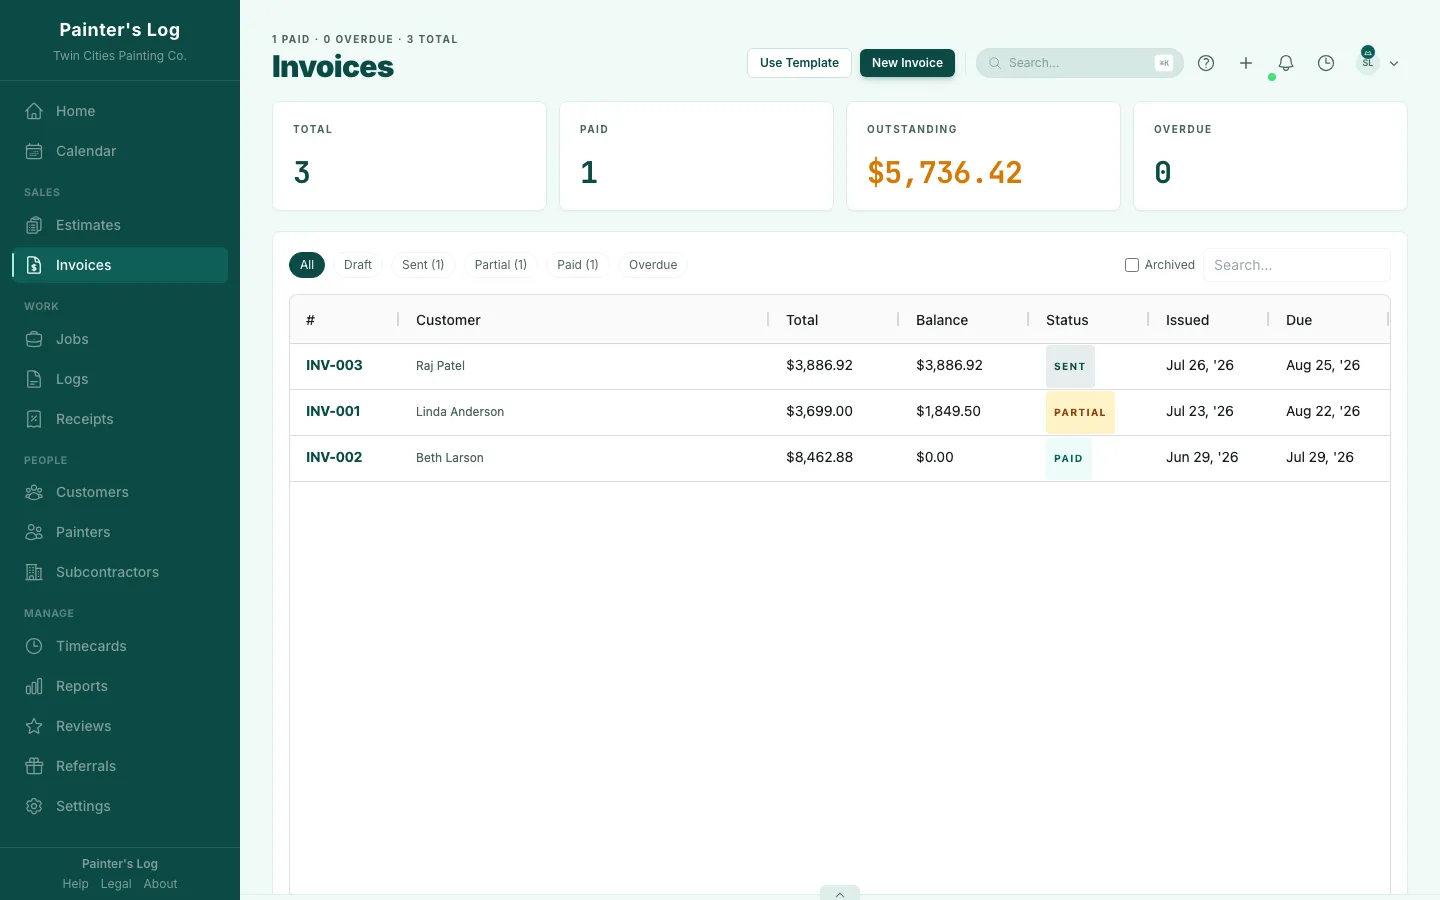Image resolution: width=1440 pixels, height=900 pixels.
Task: Open the Receipts icon in sidebar
Action: pyautogui.click(x=34, y=419)
